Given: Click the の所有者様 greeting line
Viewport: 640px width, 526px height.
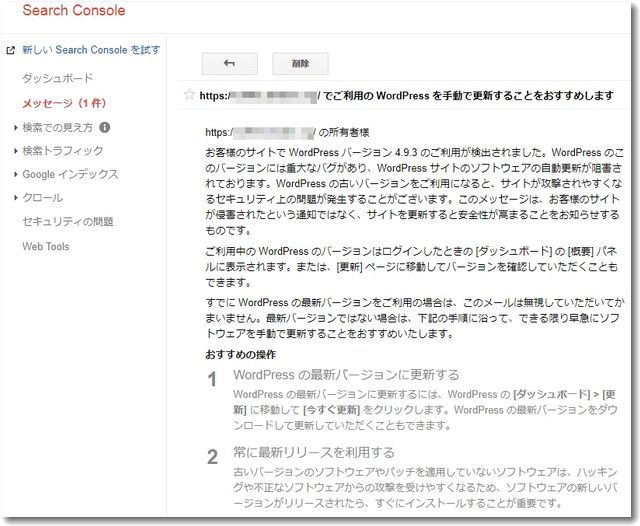Looking at the screenshot, I should tap(287, 132).
